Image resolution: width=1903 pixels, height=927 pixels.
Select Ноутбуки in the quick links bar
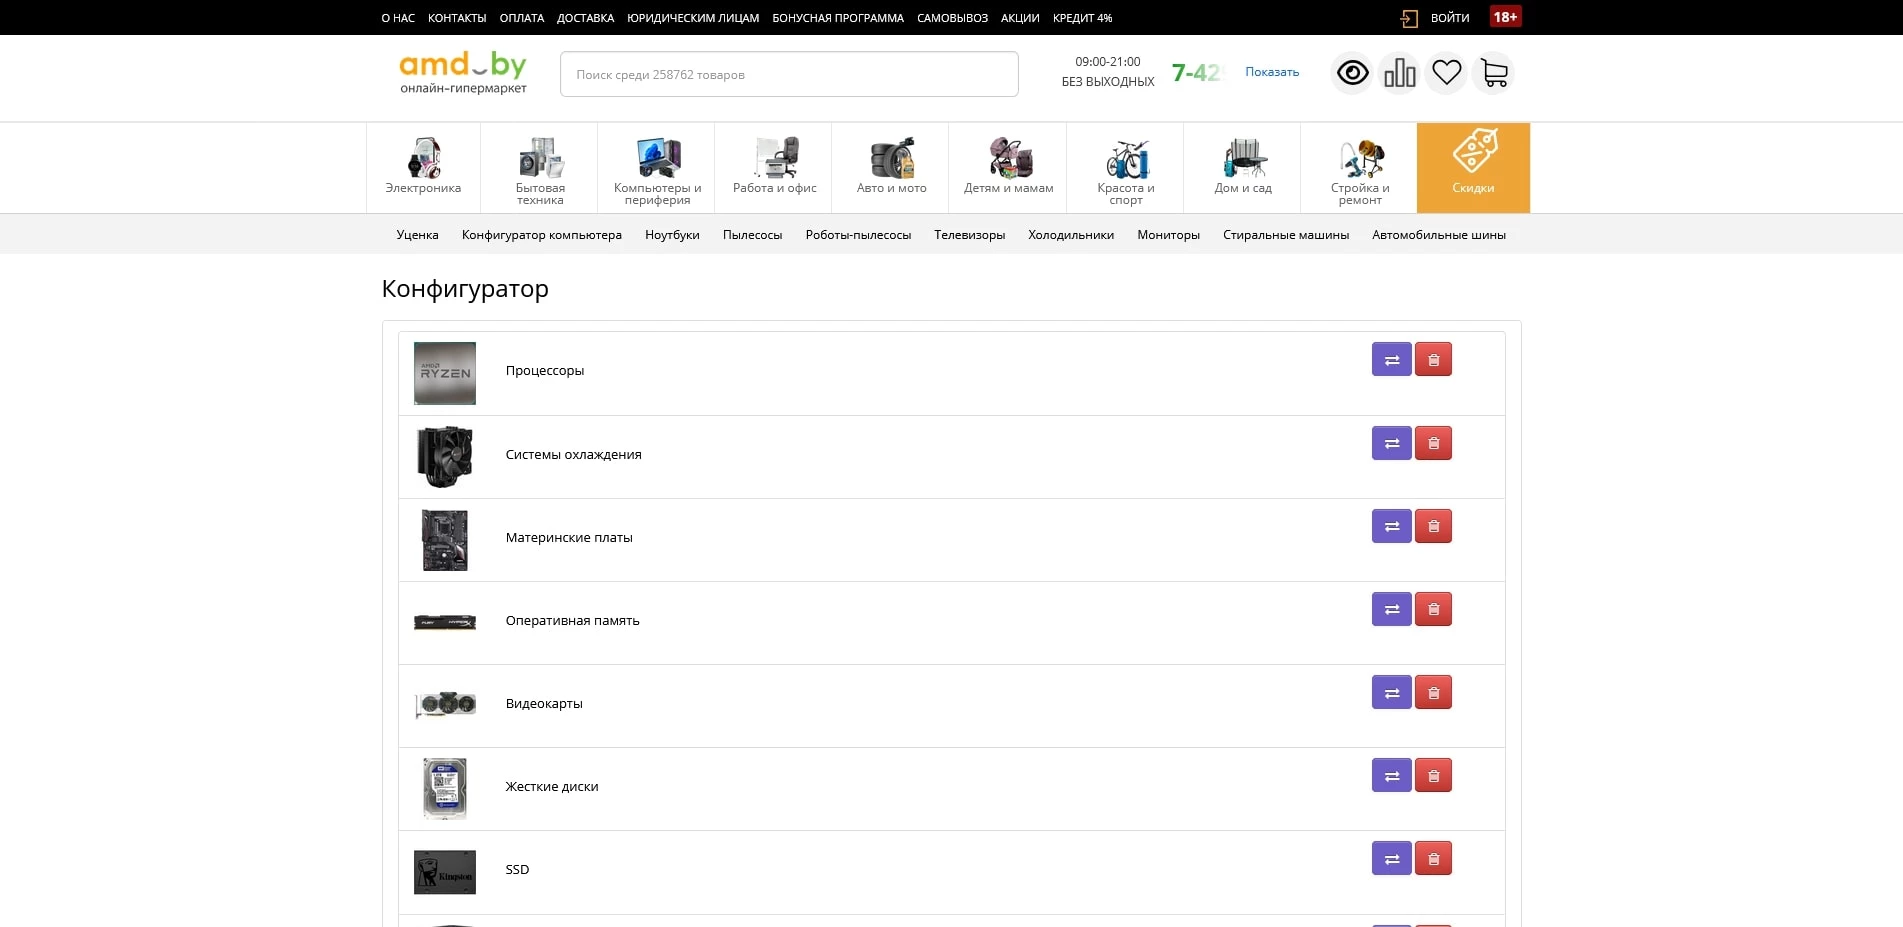[x=672, y=235]
